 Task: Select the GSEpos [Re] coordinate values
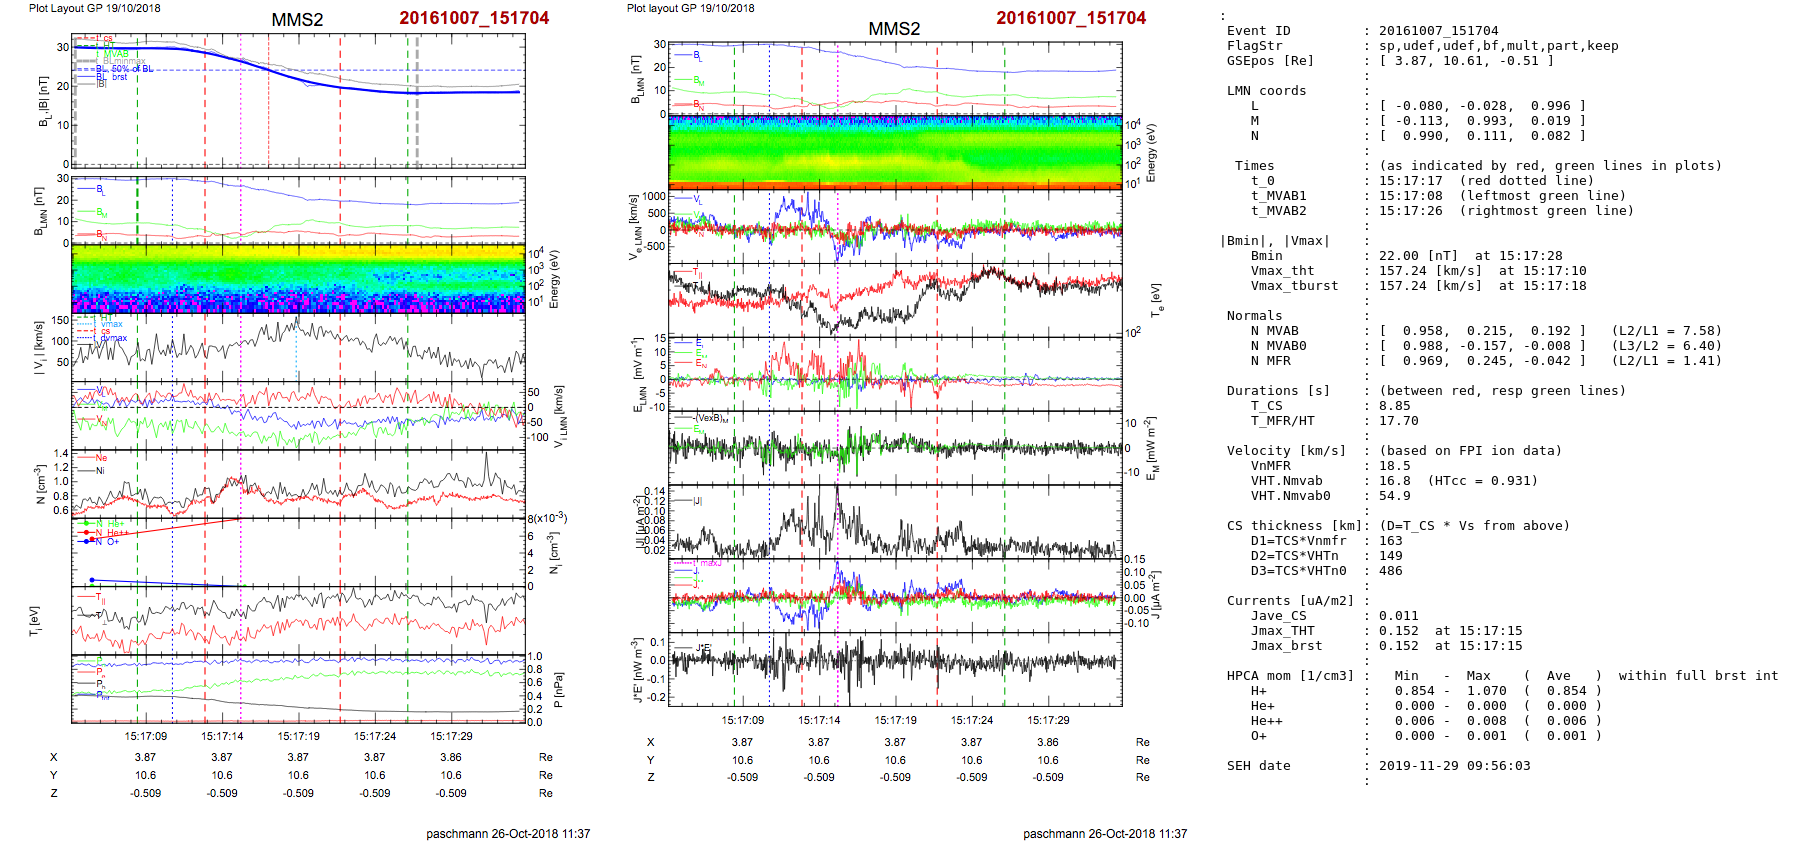pyautogui.click(x=1466, y=61)
